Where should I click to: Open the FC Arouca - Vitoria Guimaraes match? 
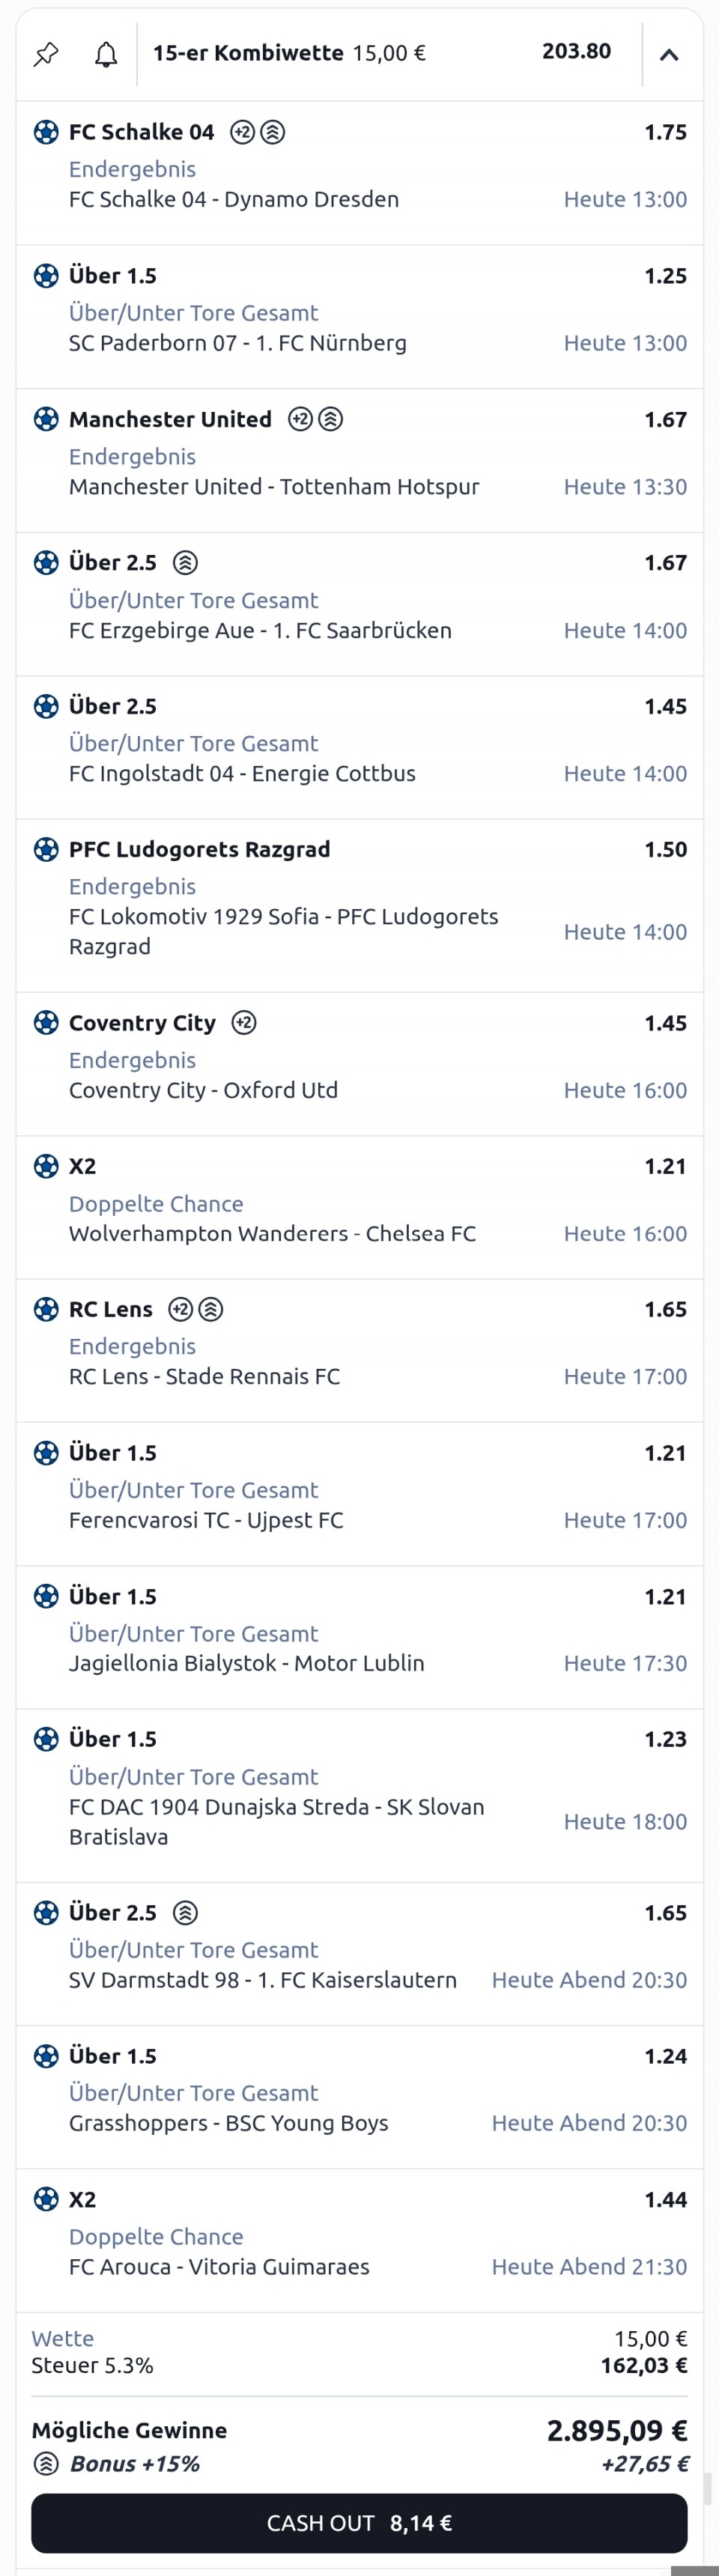(x=219, y=2266)
